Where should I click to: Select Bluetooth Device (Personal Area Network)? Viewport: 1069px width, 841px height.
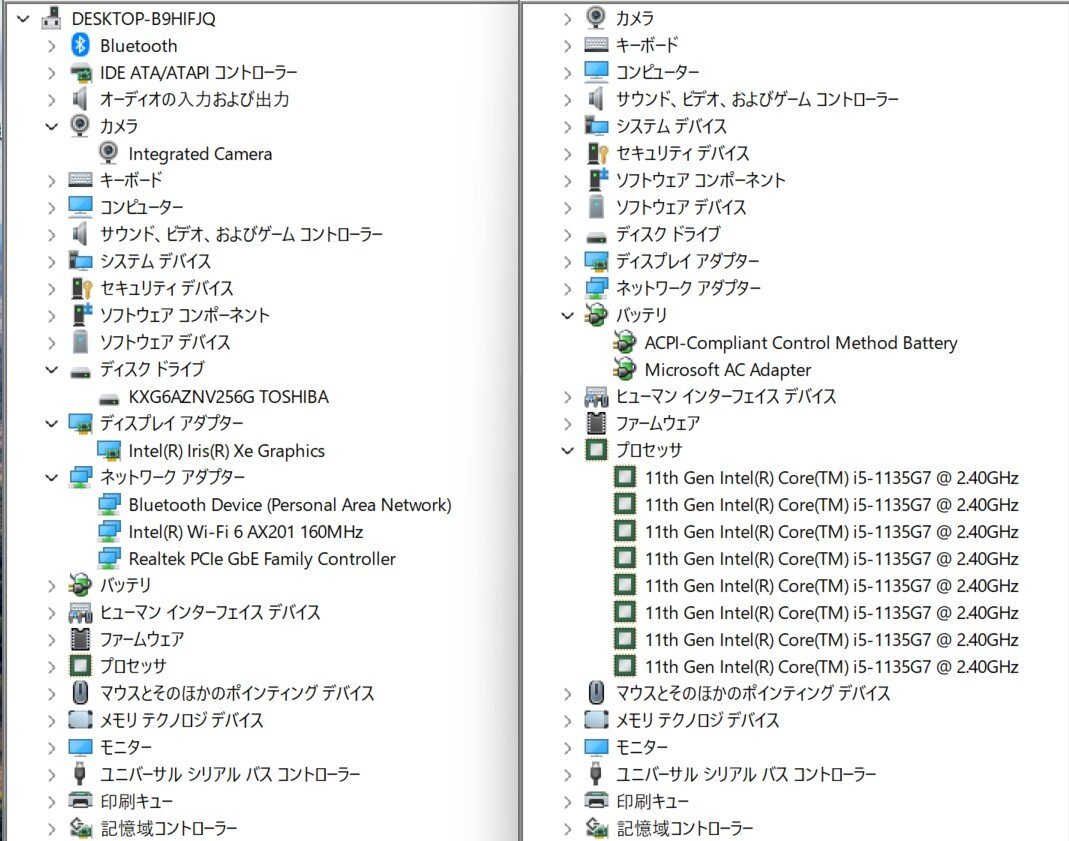coord(290,504)
